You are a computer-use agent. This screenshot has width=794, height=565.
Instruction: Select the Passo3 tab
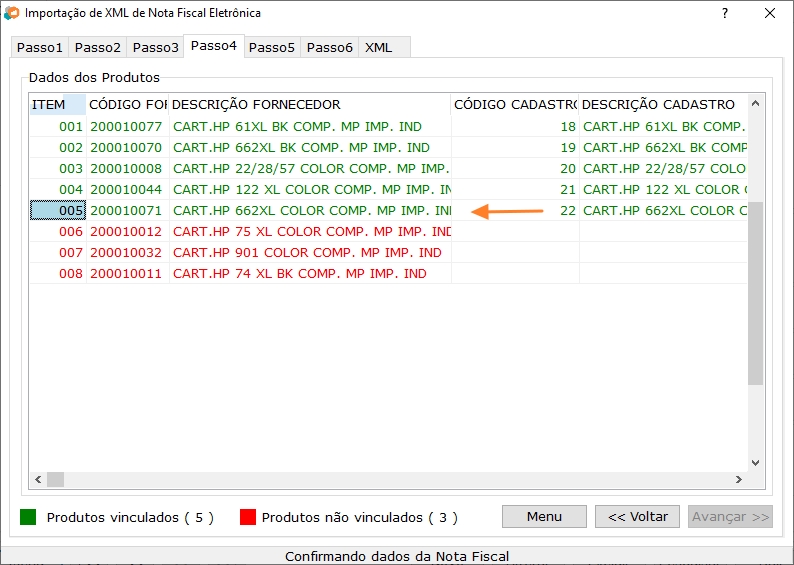tap(156, 47)
